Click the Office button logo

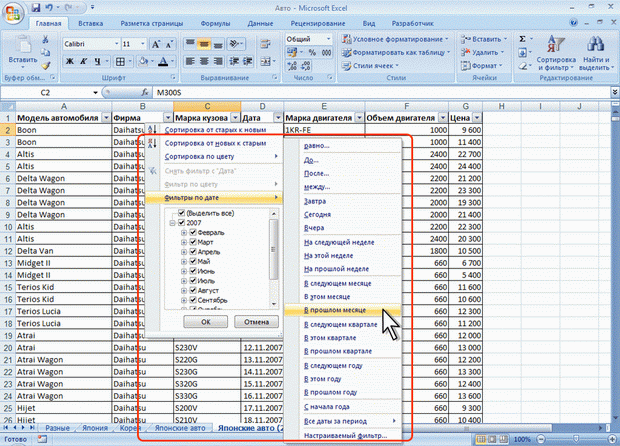tap(13, 13)
